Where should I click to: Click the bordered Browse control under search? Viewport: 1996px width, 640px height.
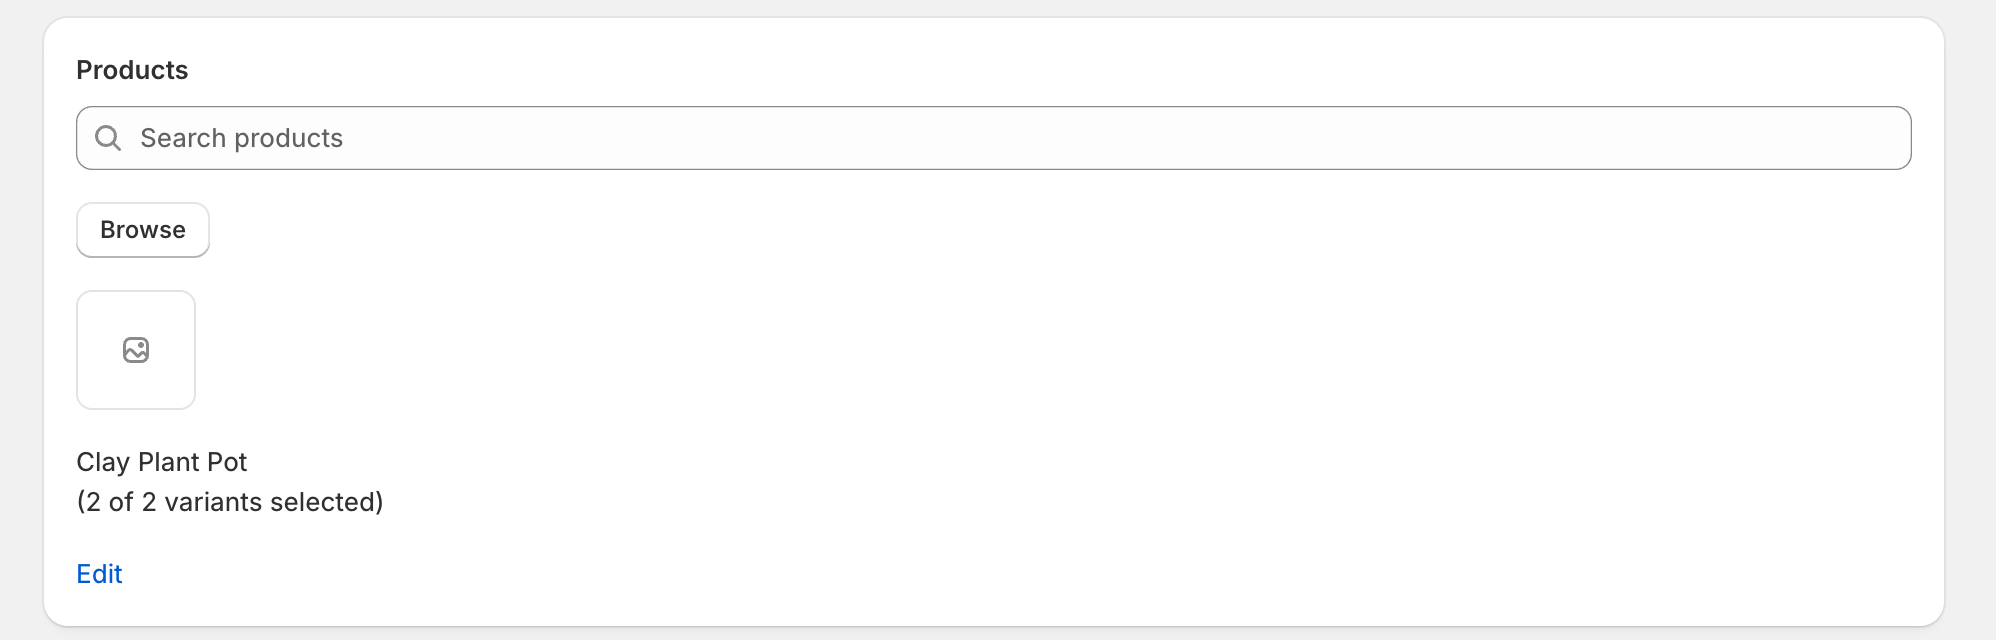pyautogui.click(x=143, y=230)
